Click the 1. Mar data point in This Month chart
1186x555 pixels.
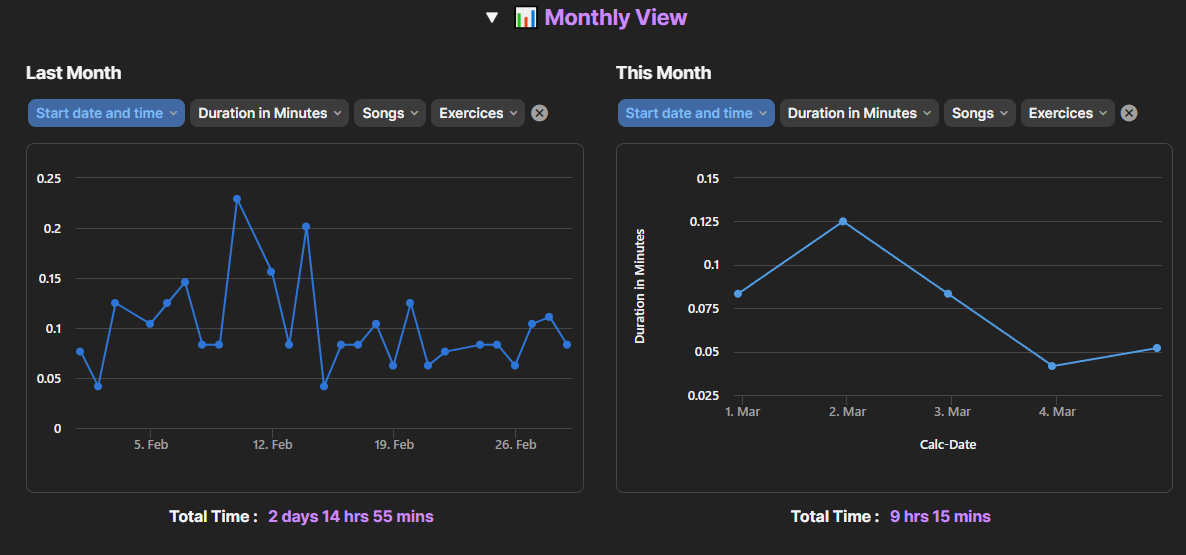click(738, 294)
